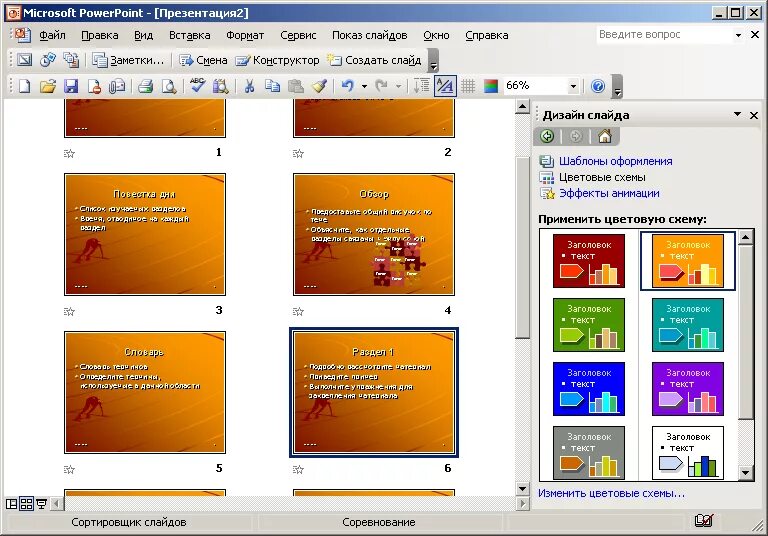
Task: Run the ABC spelling check
Action: [197, 86]
